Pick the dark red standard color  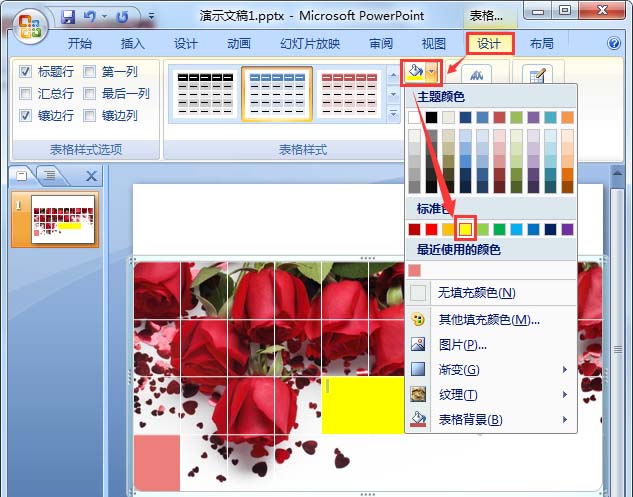(x=414, y=229)
